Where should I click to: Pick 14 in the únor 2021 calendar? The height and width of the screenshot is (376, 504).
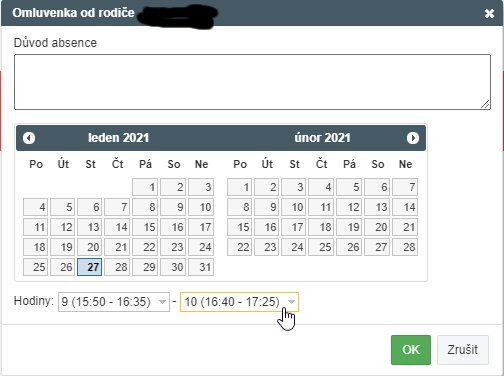tap(405, 207)
